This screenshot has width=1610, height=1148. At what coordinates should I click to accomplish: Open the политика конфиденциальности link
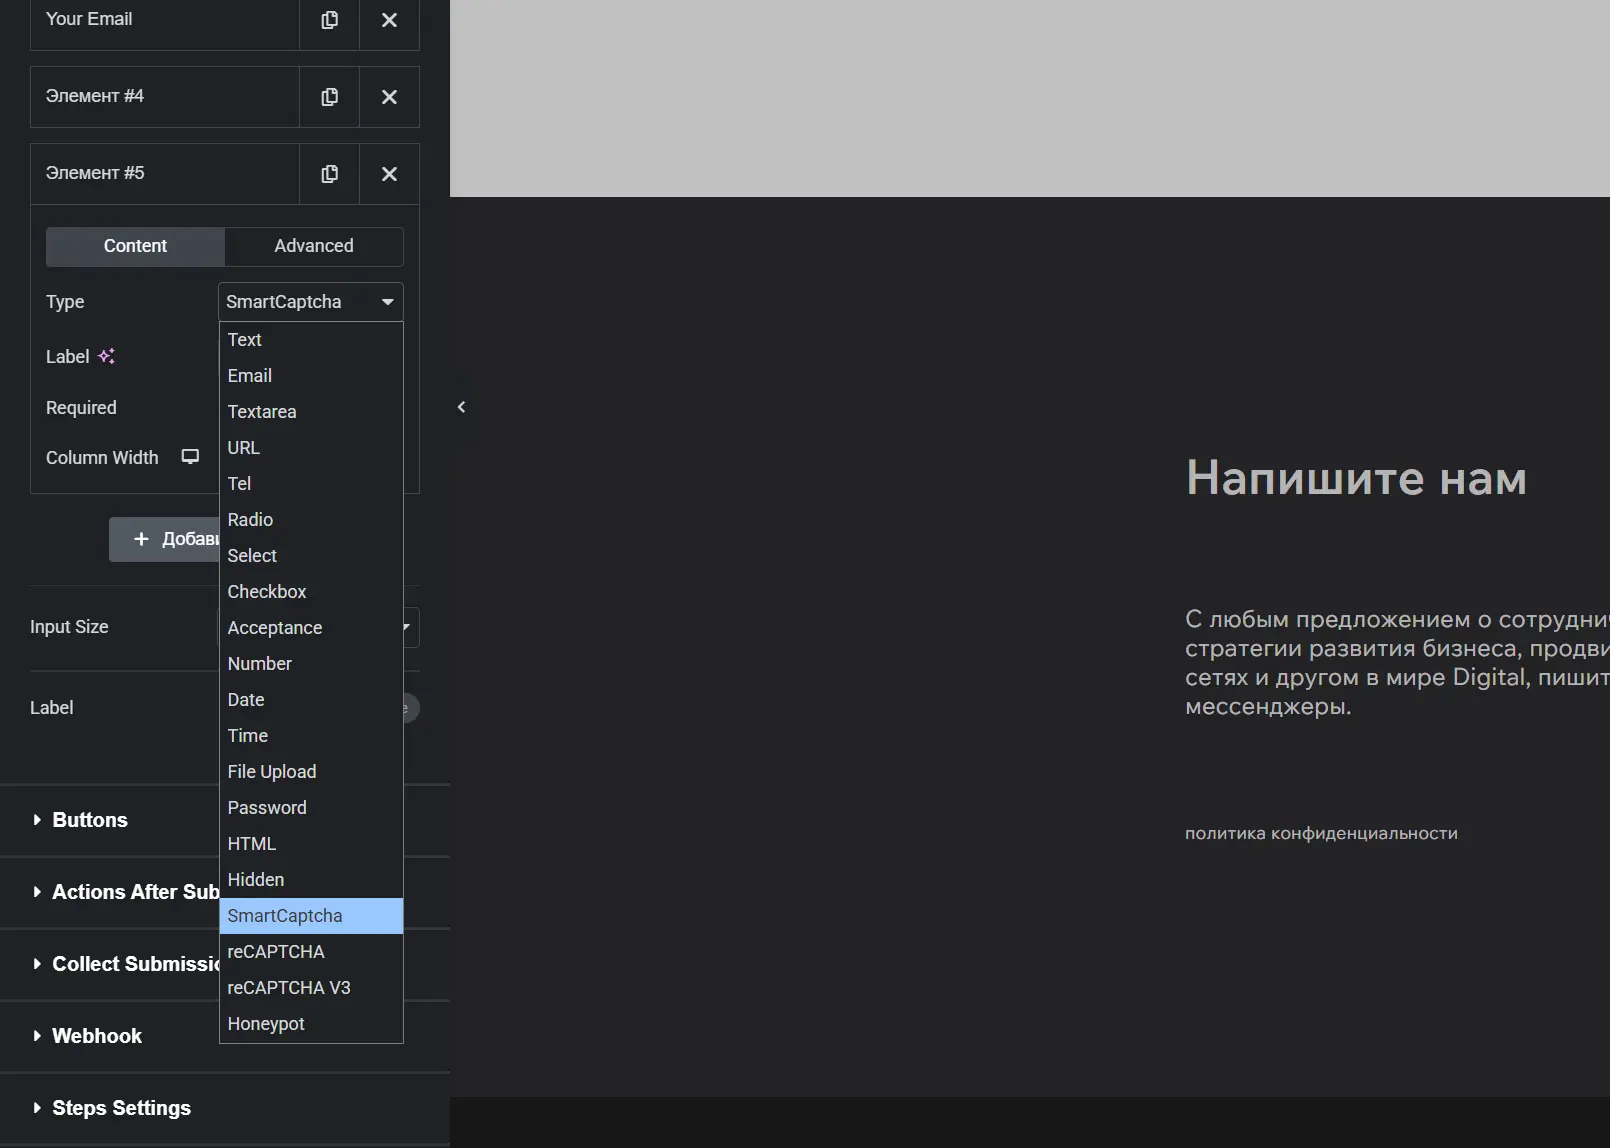point(1321,833)
